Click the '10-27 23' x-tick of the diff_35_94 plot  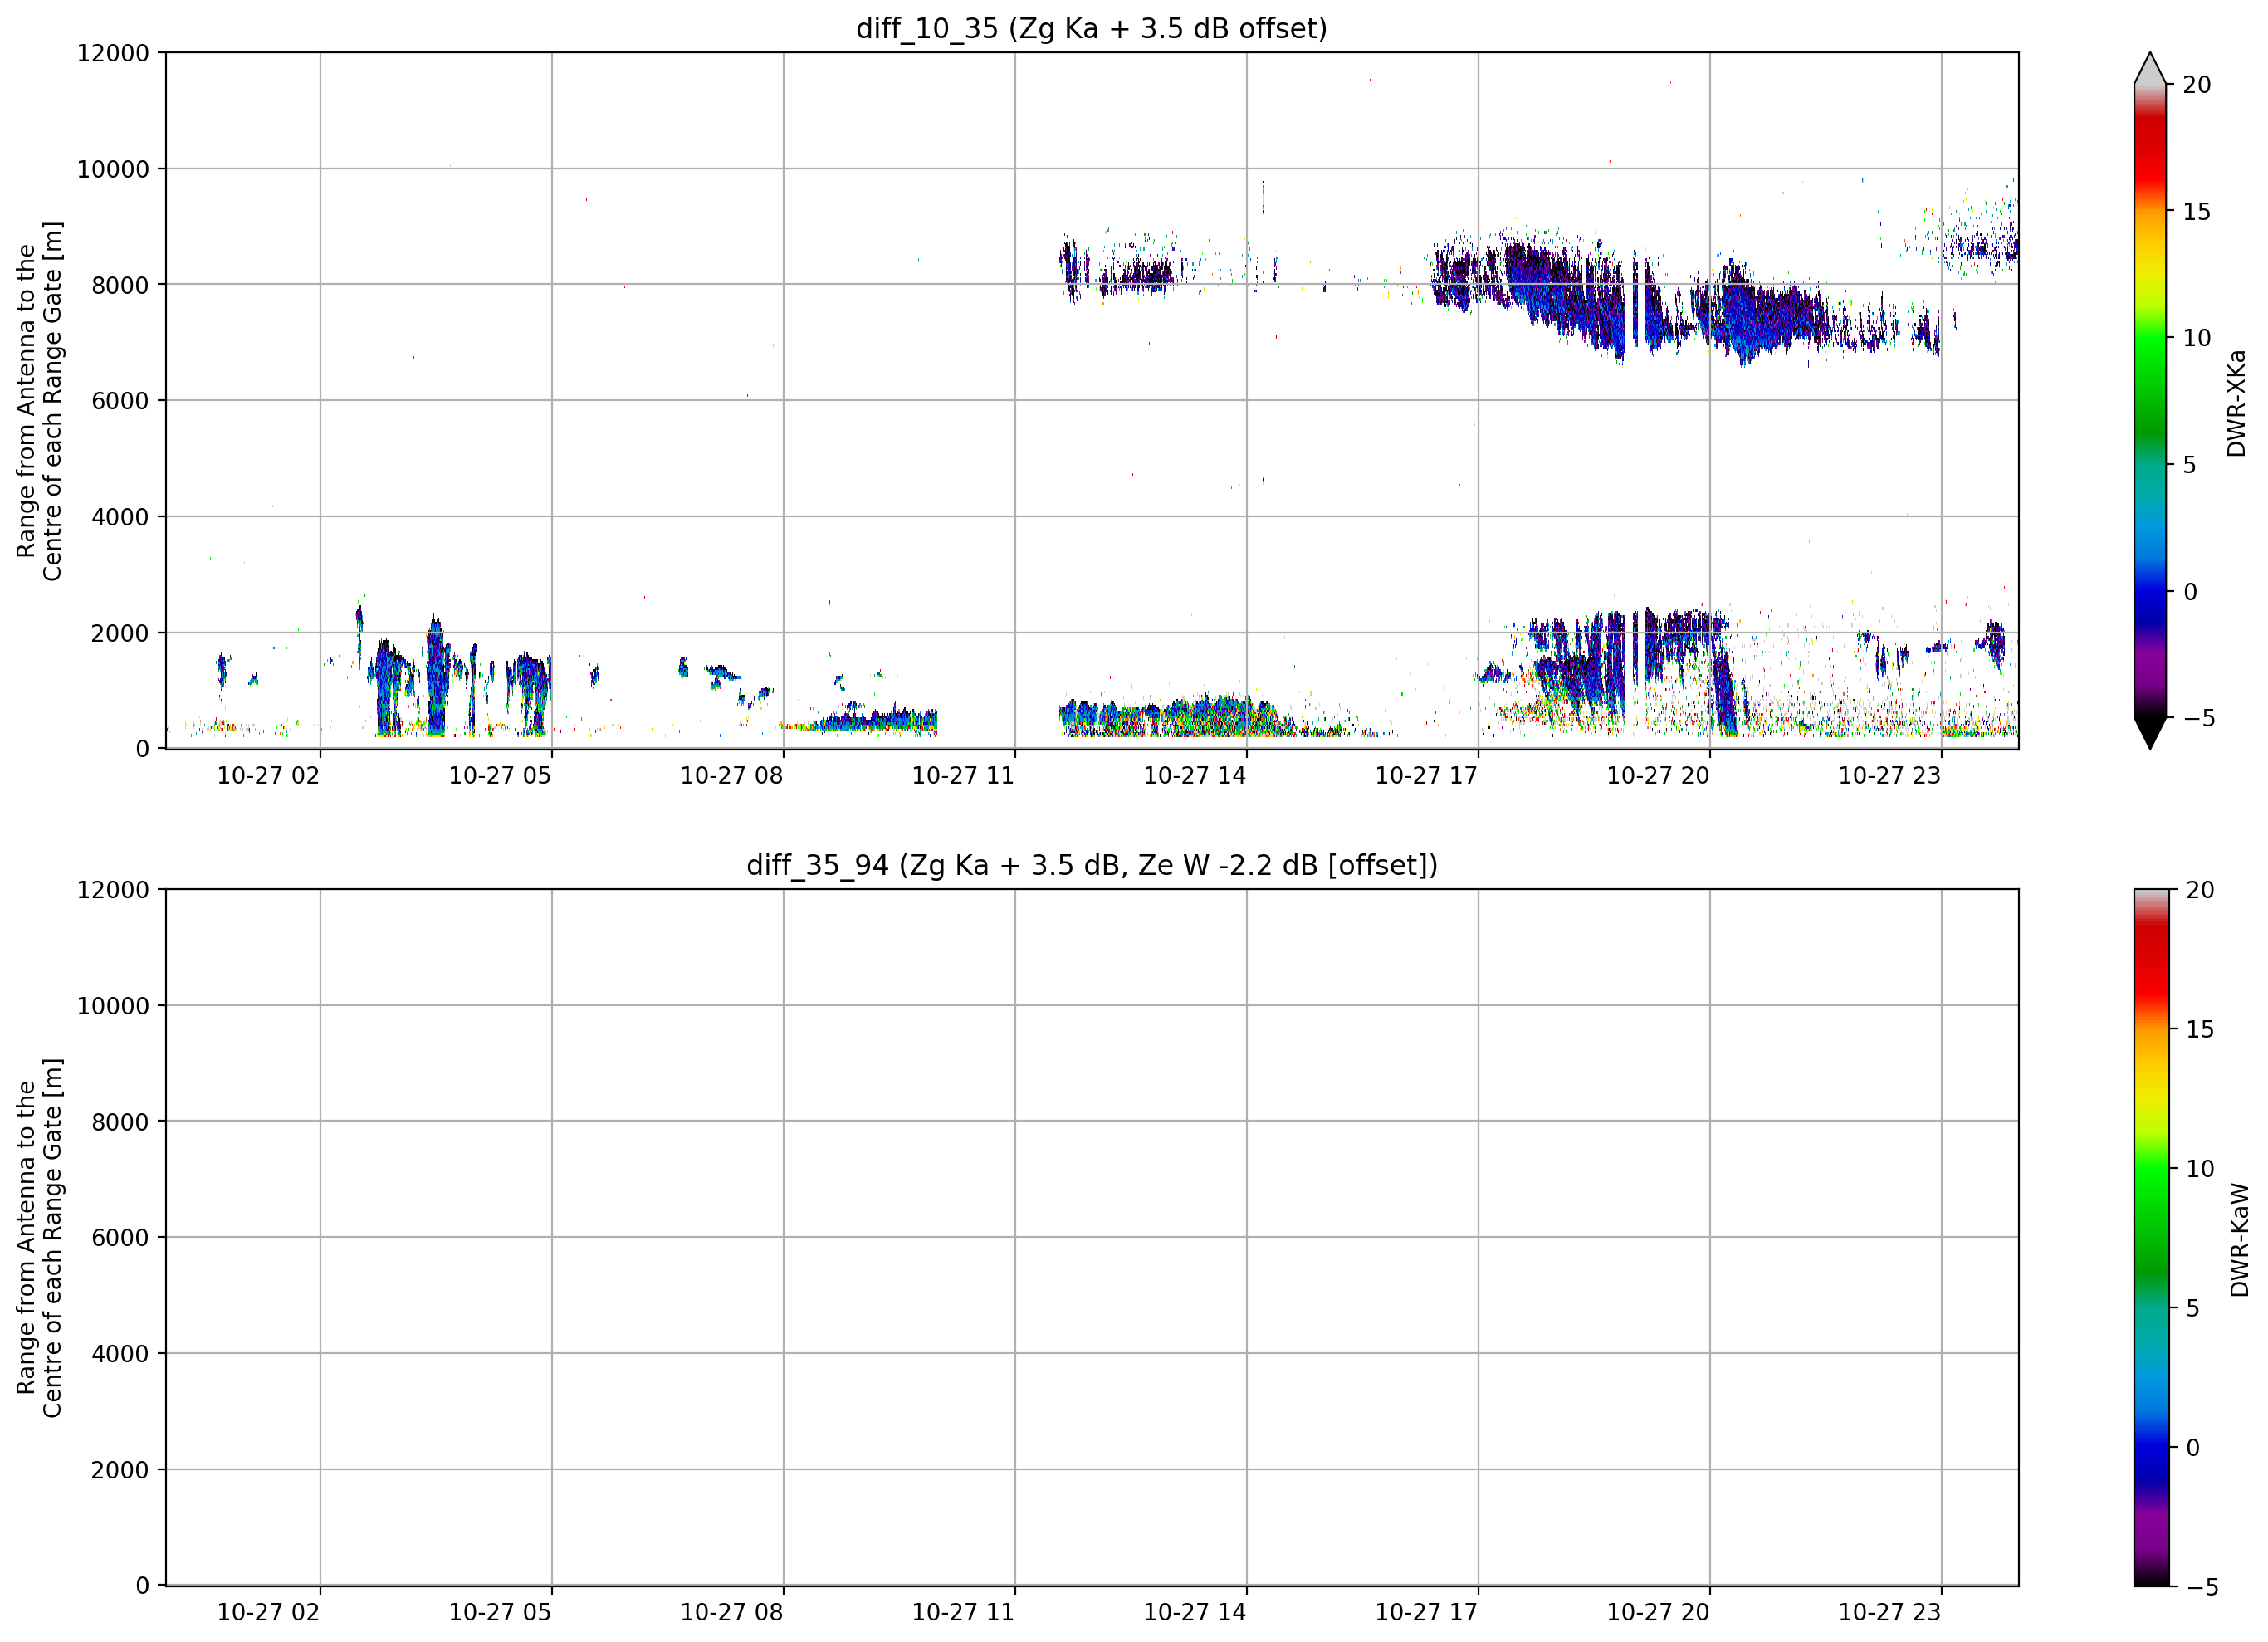(1890, 1613)
